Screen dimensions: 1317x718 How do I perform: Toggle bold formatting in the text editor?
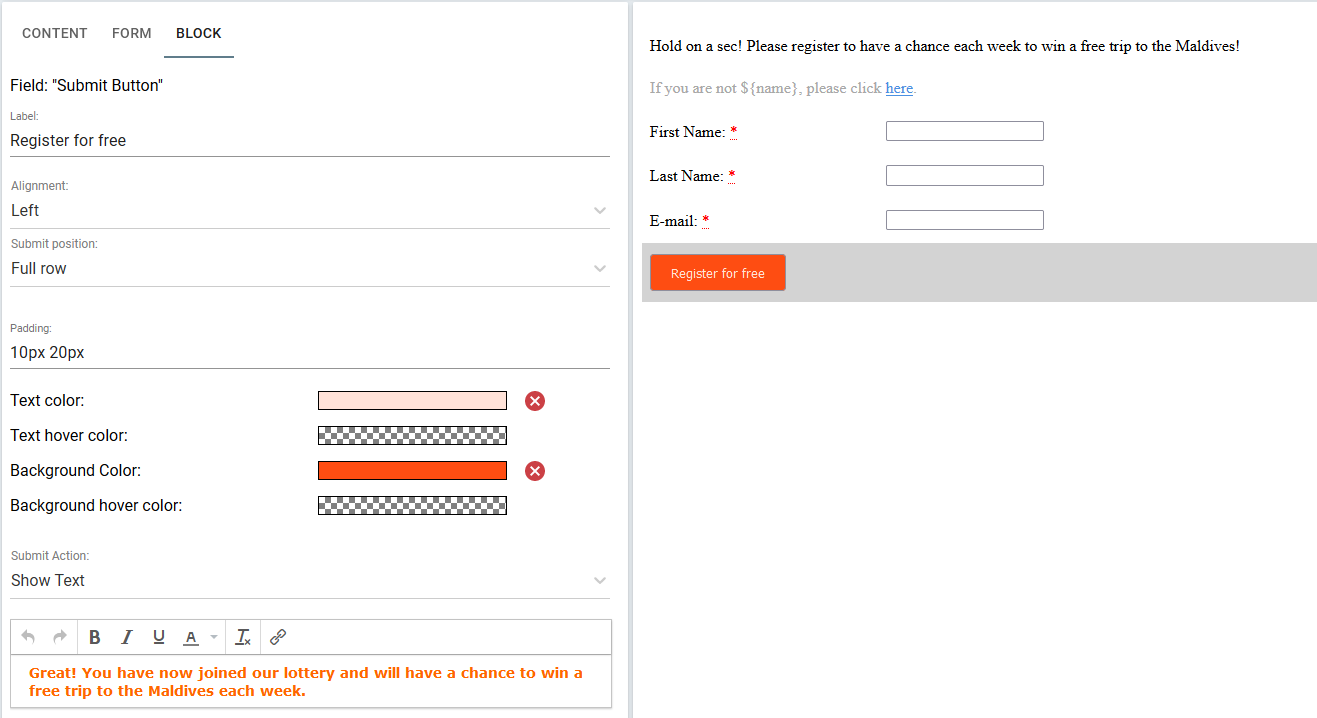[x=95, y=637]
